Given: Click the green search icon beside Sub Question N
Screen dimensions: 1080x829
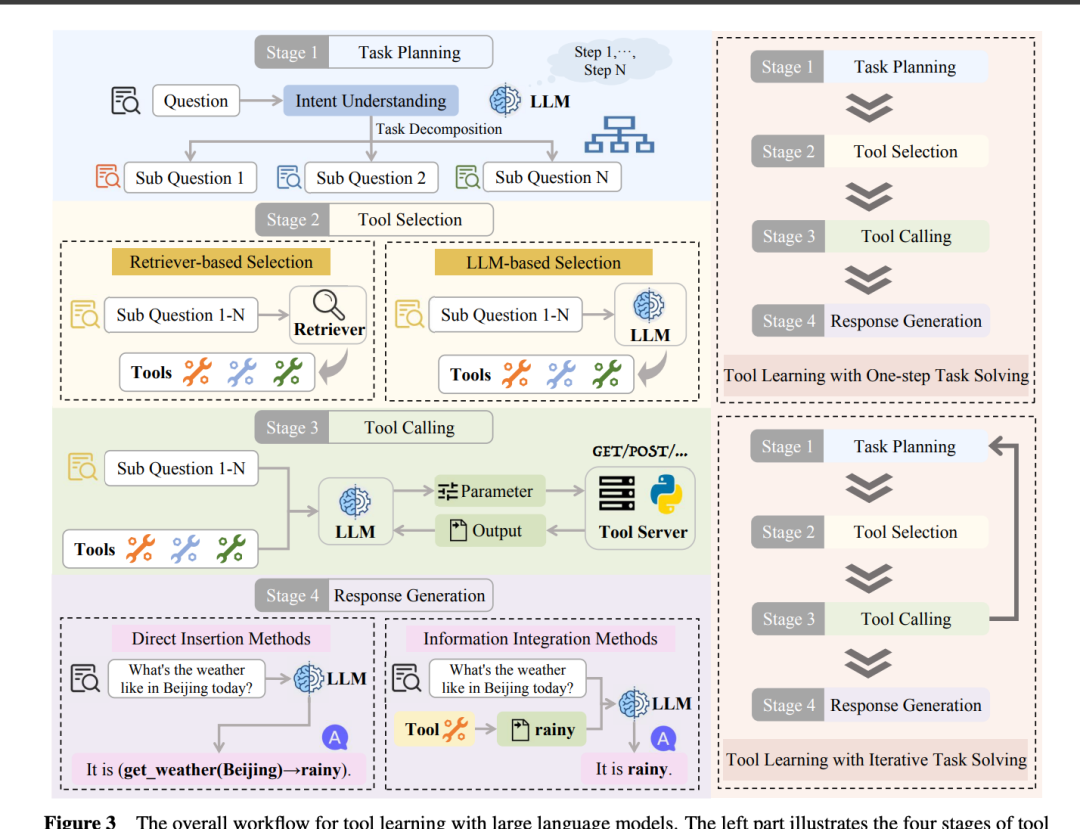Looking at the screenshot, I should [468, 177].
